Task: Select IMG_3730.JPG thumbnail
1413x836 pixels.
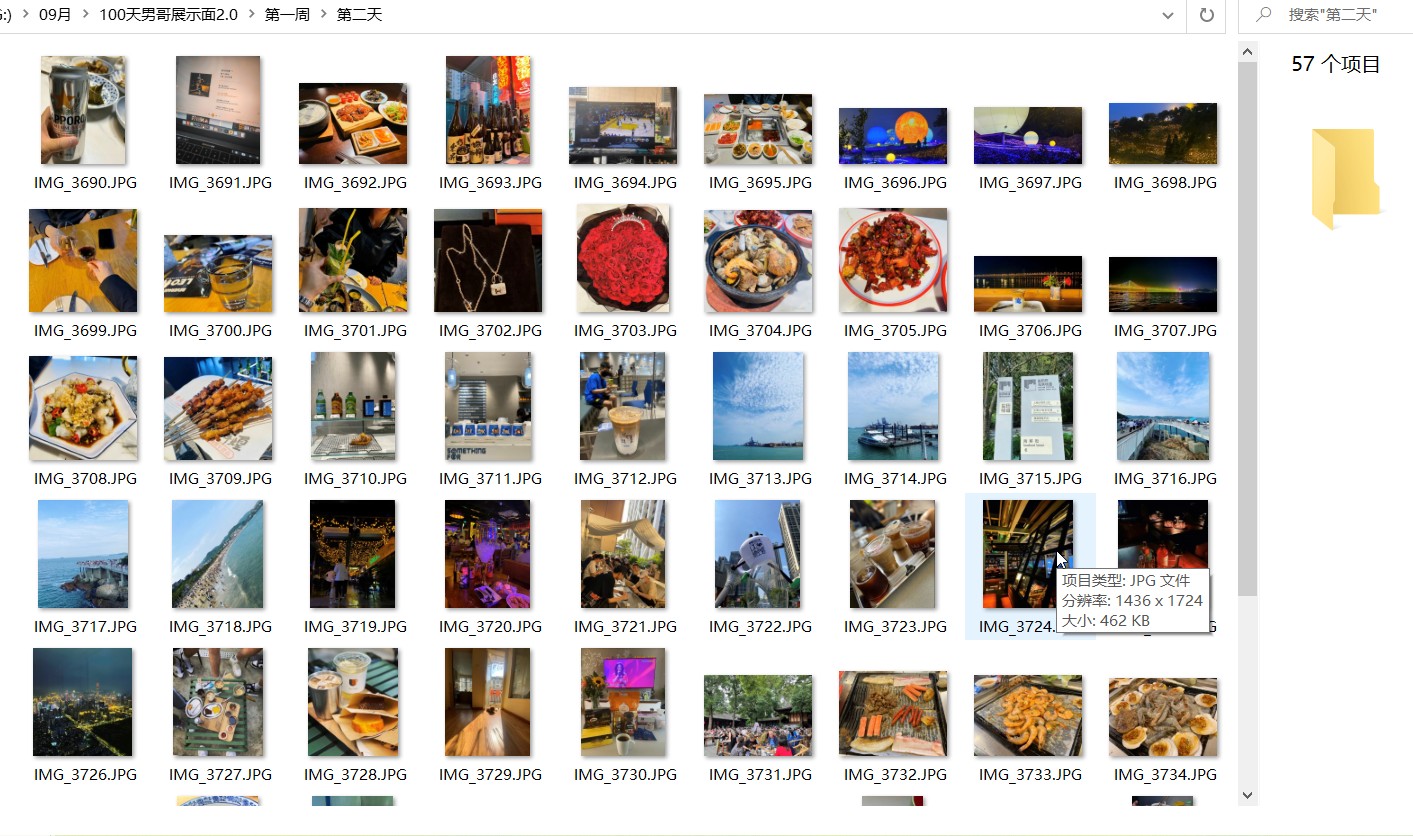Action: (x=623, y=702)
